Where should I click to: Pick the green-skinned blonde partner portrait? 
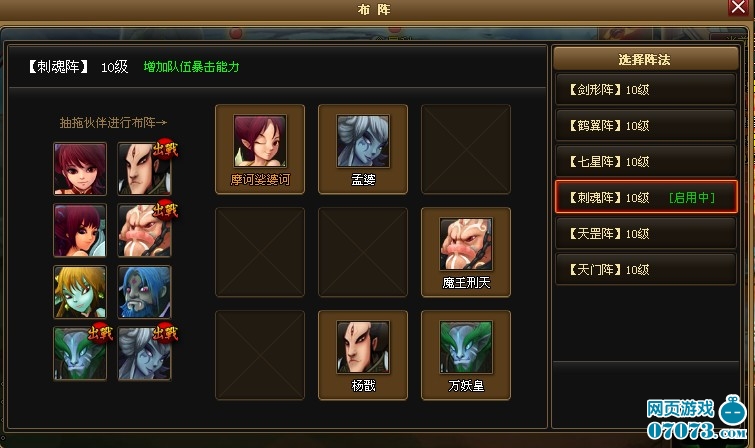coord(80,292)
